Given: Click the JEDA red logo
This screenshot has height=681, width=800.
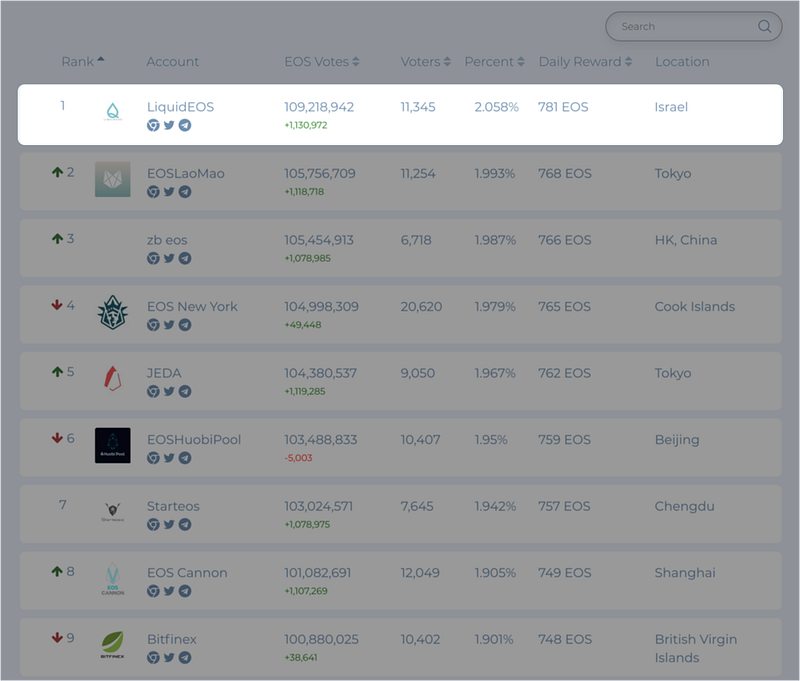Looking at the screenshot, I should 113,379.
